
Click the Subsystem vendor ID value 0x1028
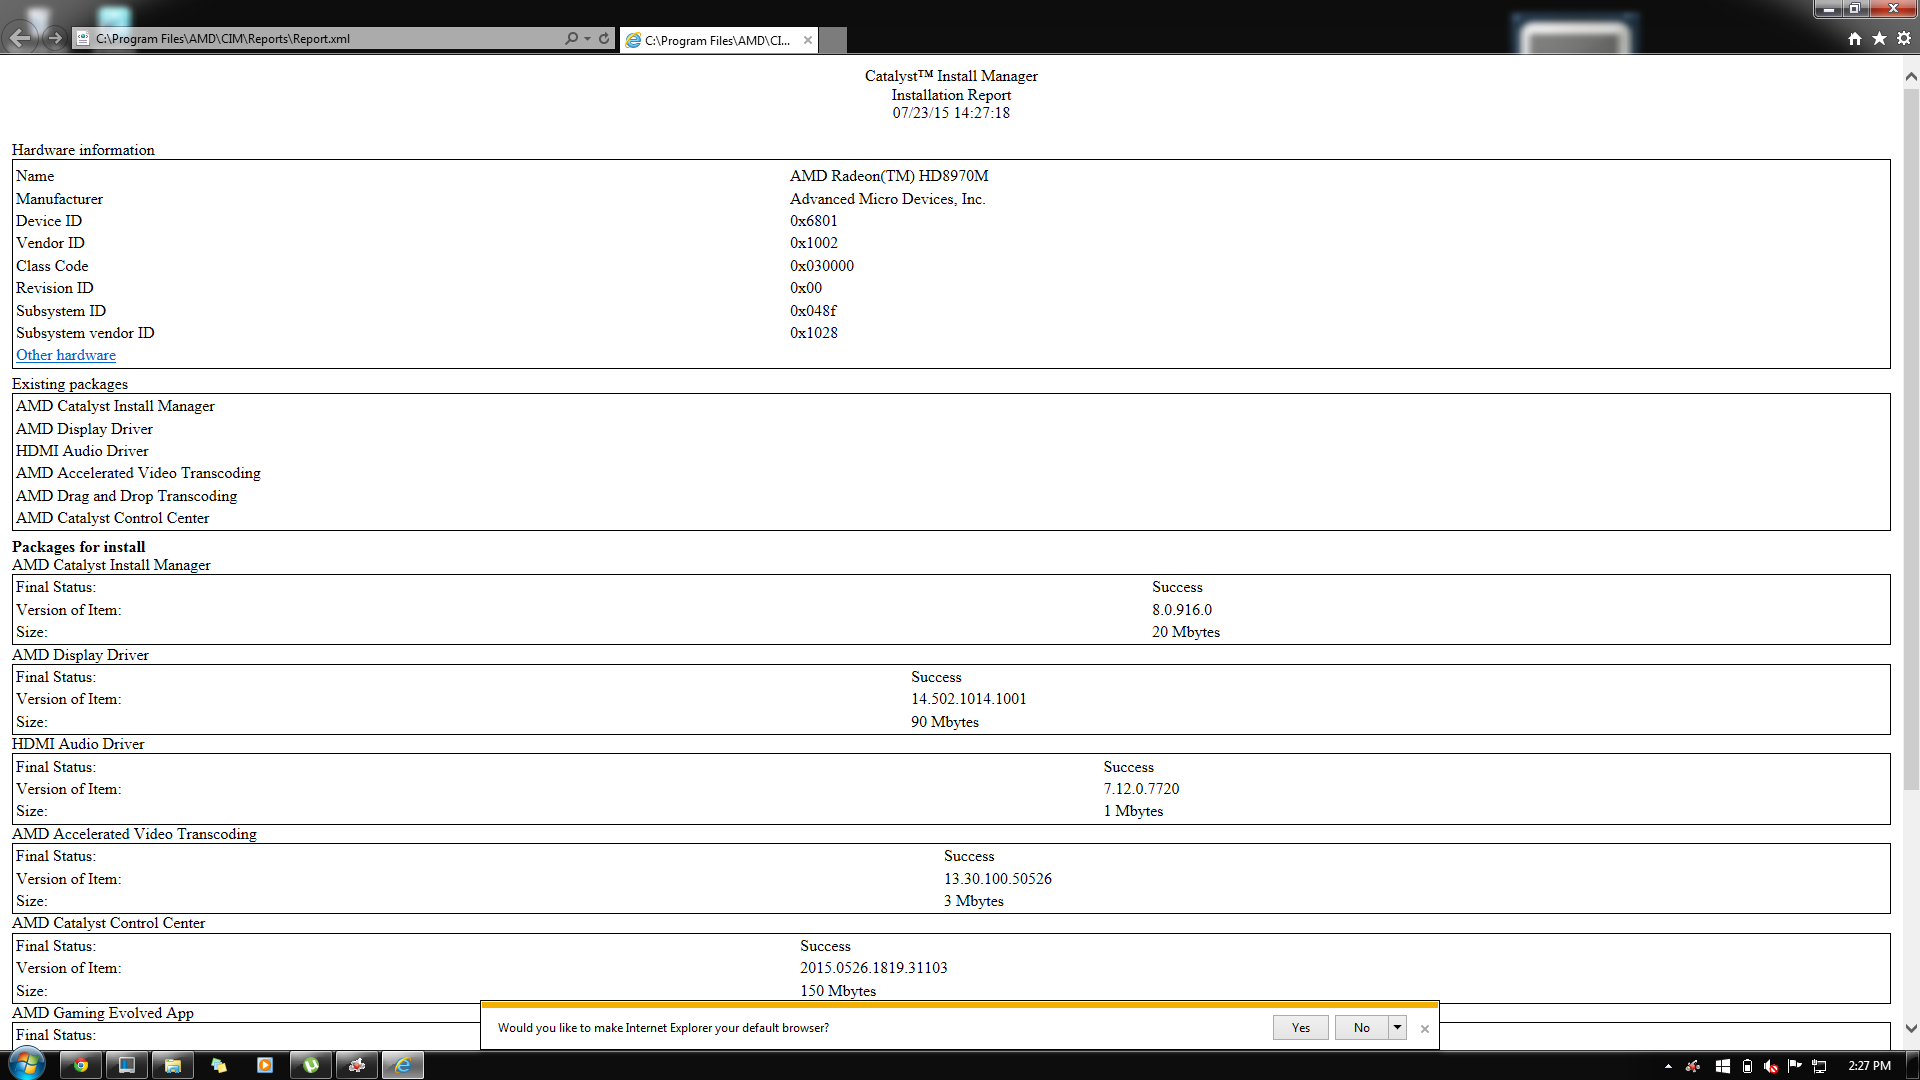(814, 333)
